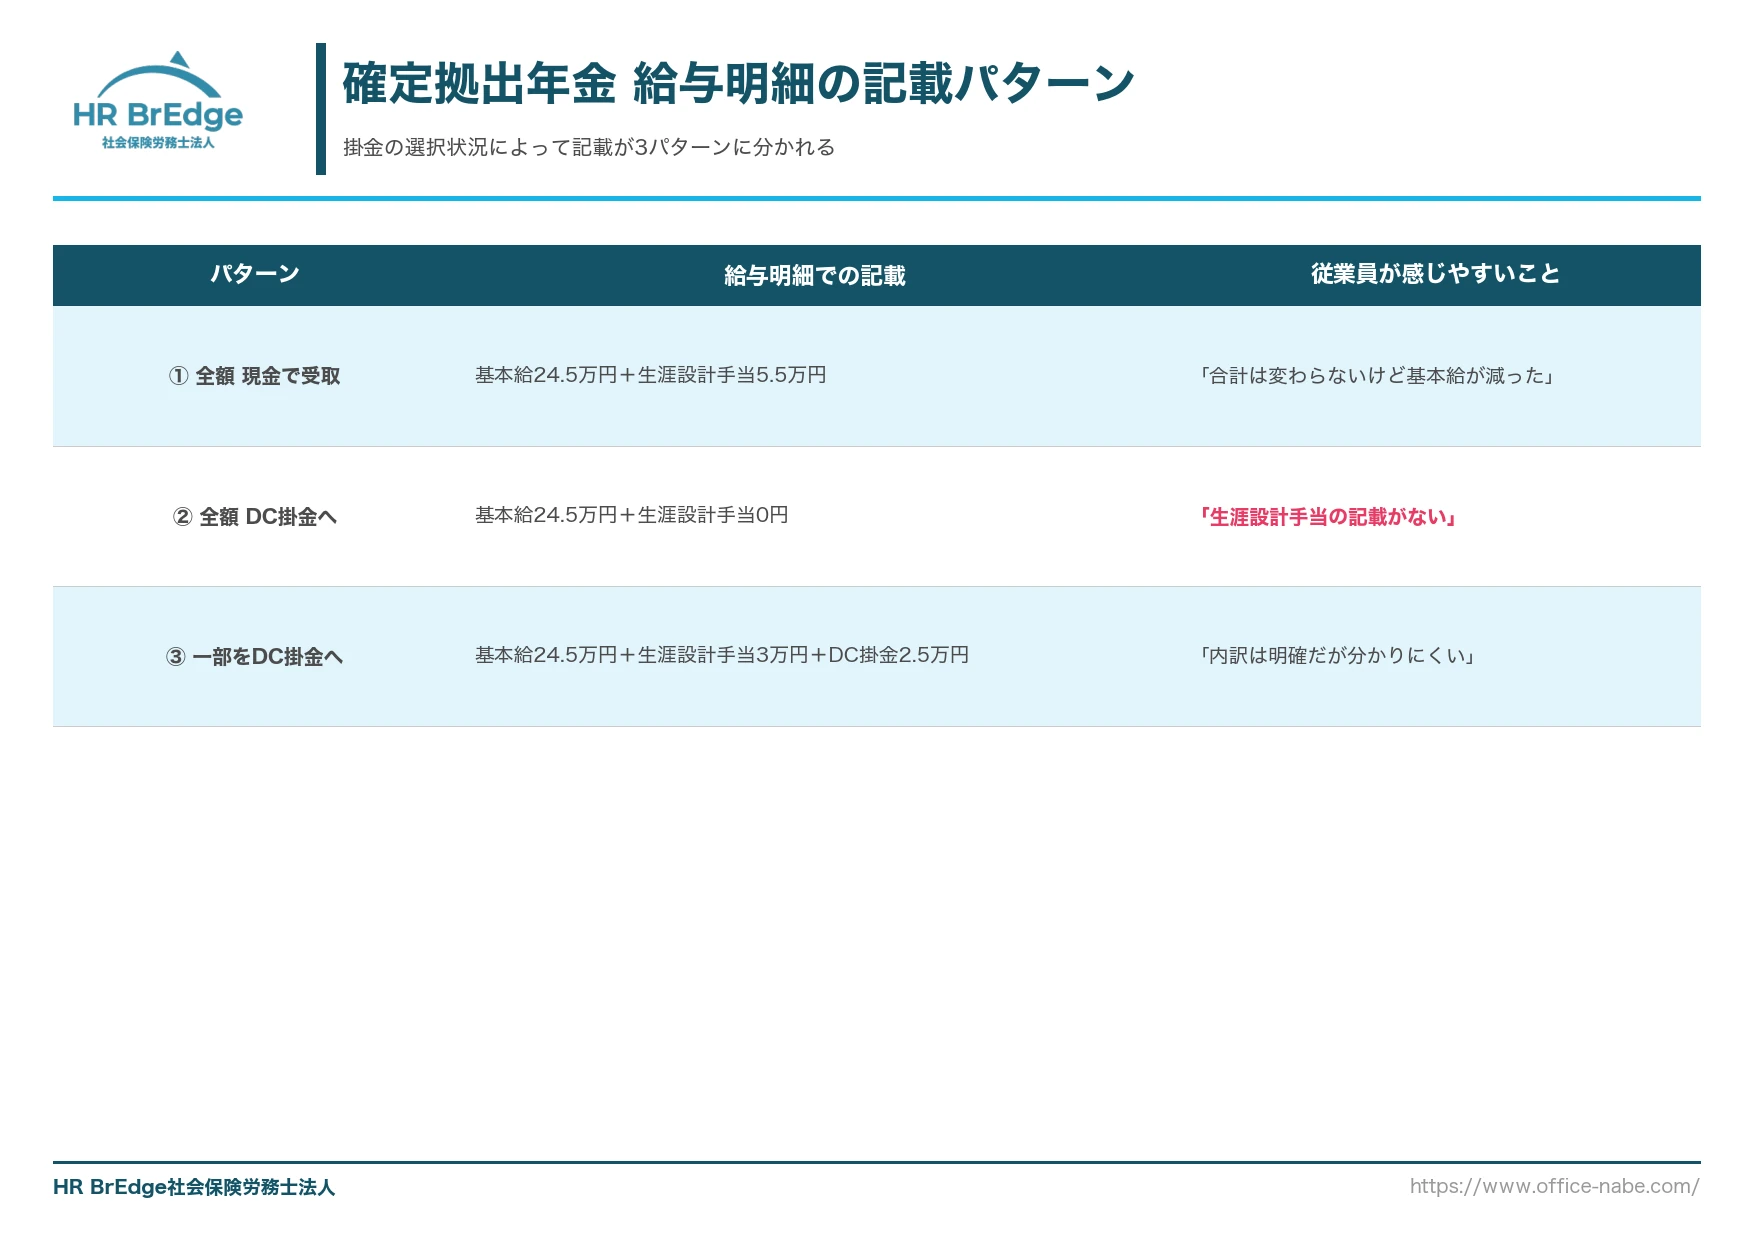Open the https://www.office-nabe.com/ link

coord(1555,1186)
